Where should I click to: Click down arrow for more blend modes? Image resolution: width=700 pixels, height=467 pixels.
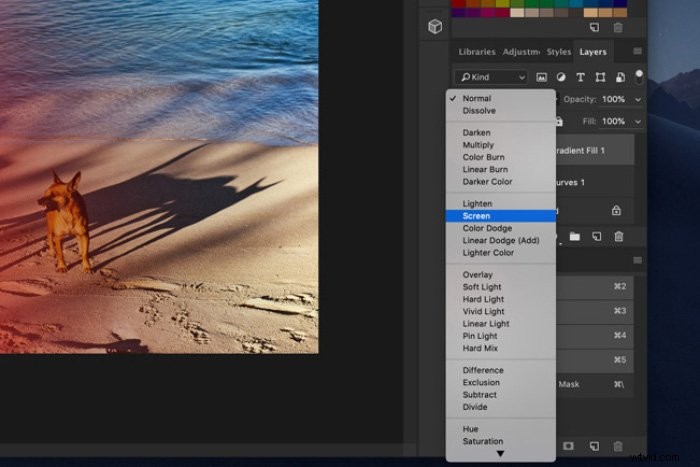click(x=500, y=454)
